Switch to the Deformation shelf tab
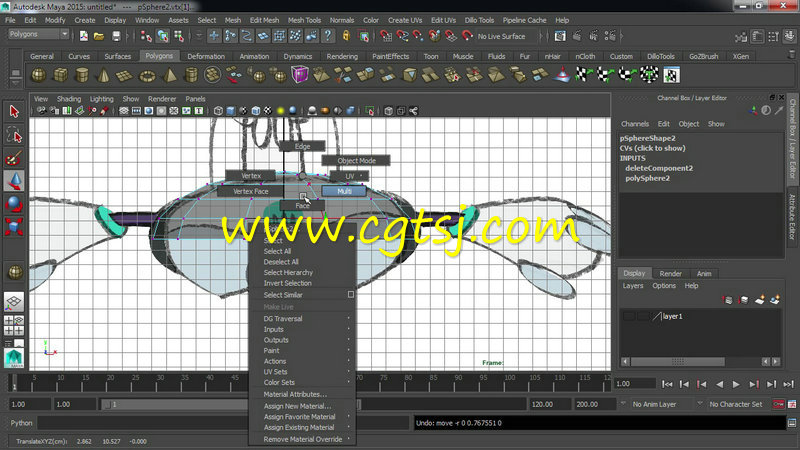Image resolution: width=800 pixels, height=450 pixels. tap(206, 56)
